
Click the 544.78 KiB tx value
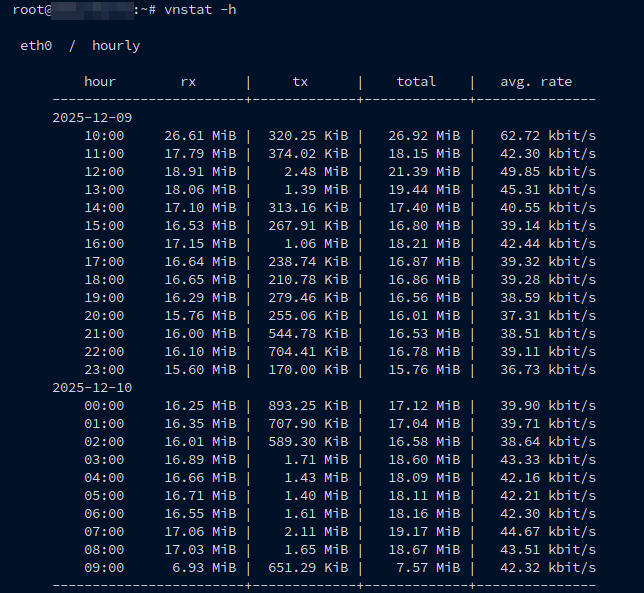click(308, 334)
